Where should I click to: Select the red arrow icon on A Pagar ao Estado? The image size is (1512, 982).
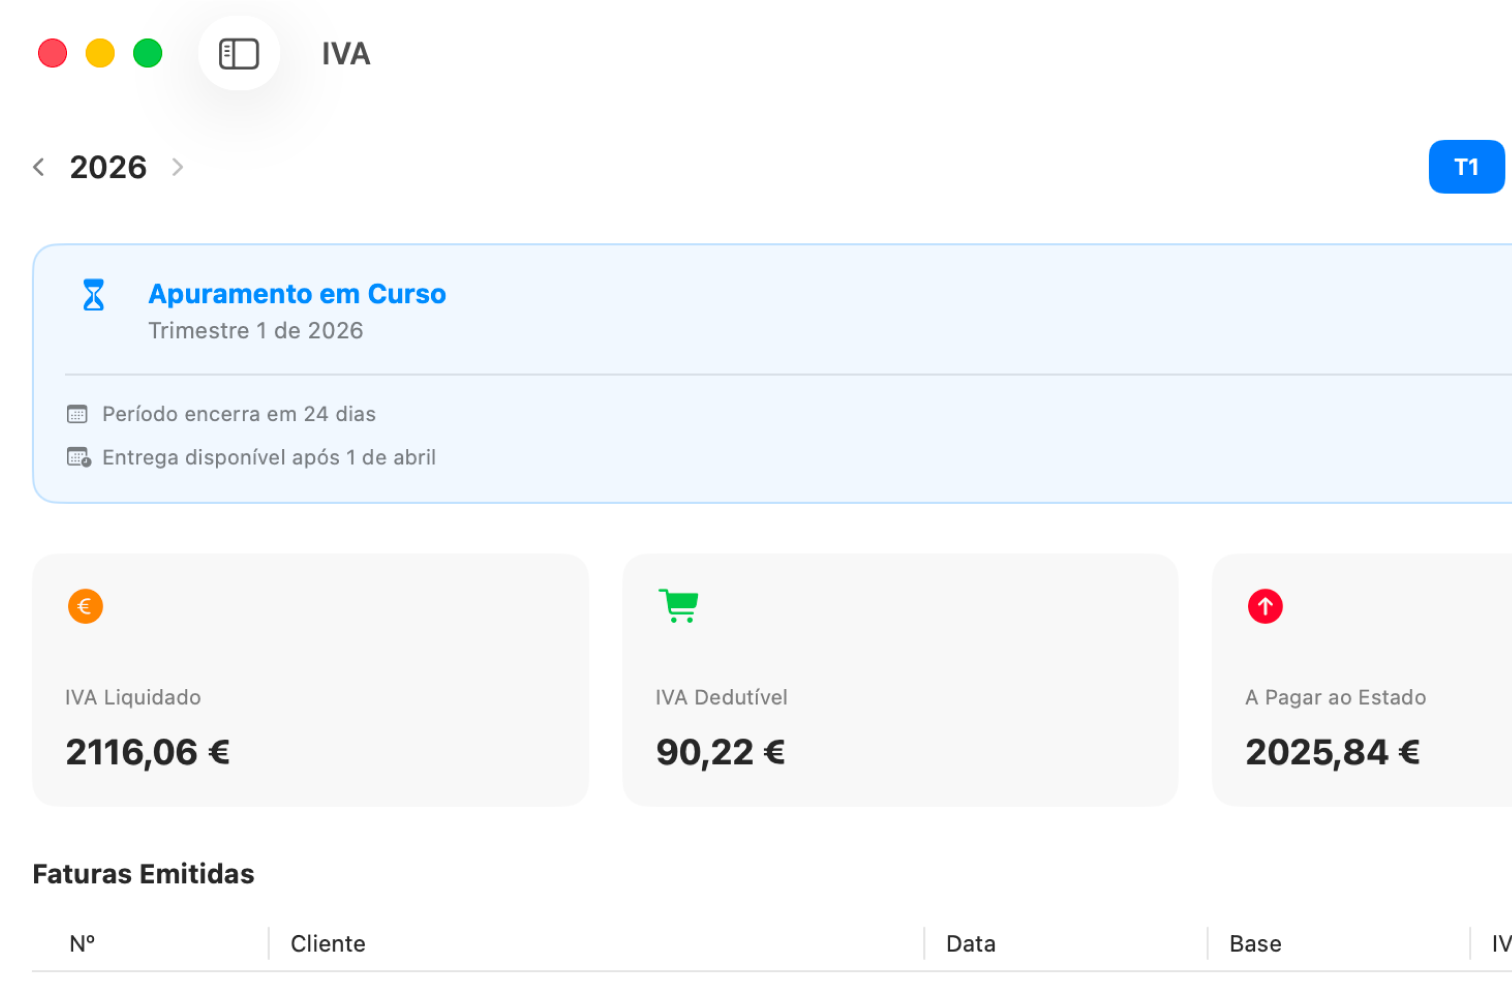click(x=1264, y=606)
